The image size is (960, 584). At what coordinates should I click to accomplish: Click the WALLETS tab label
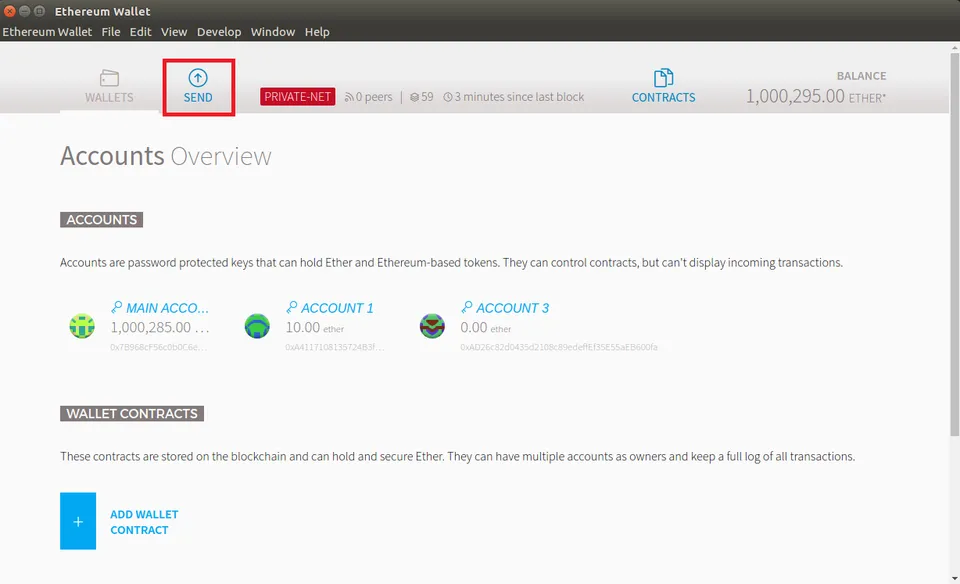(x=109, y=97)
